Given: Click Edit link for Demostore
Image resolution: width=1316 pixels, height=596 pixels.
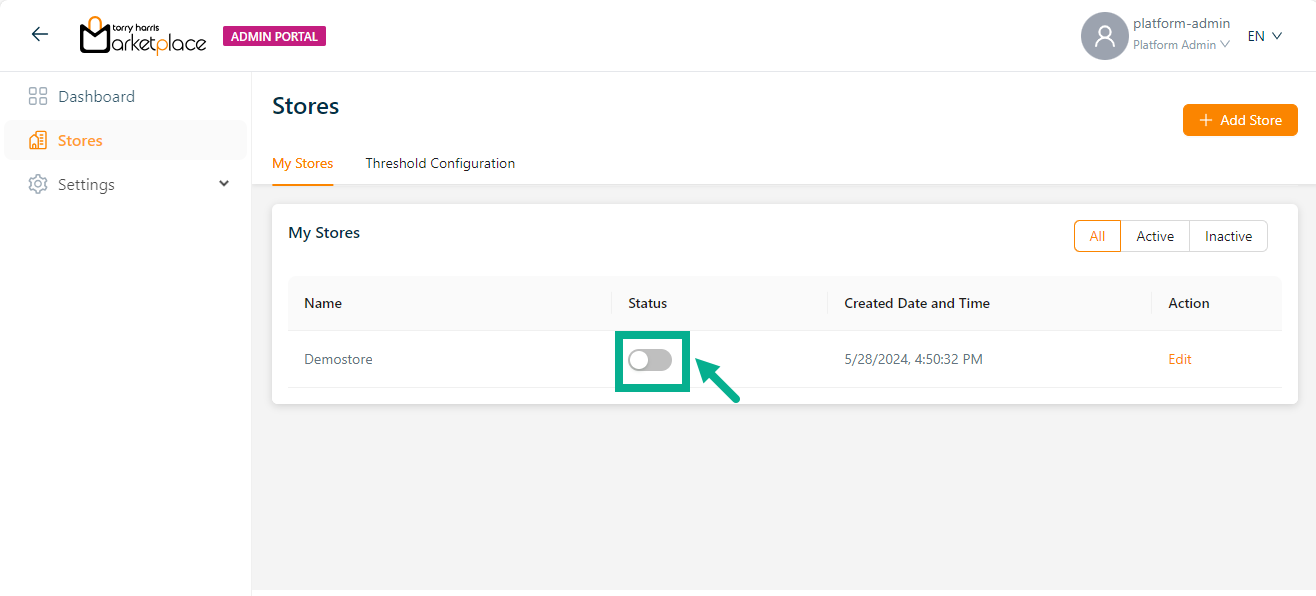Looking at the screenshot, I should [x=1180, y=359].
